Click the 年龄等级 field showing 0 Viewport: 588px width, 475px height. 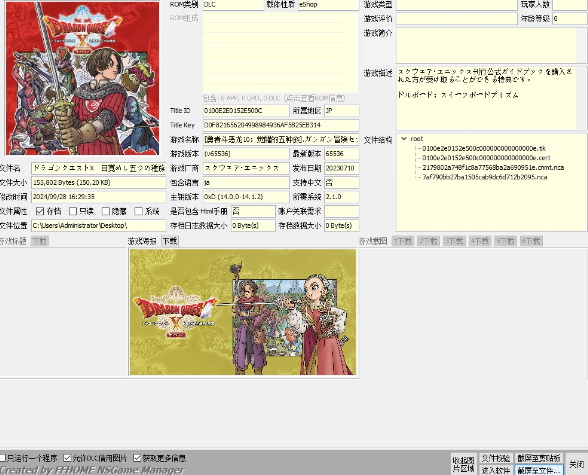570,18
